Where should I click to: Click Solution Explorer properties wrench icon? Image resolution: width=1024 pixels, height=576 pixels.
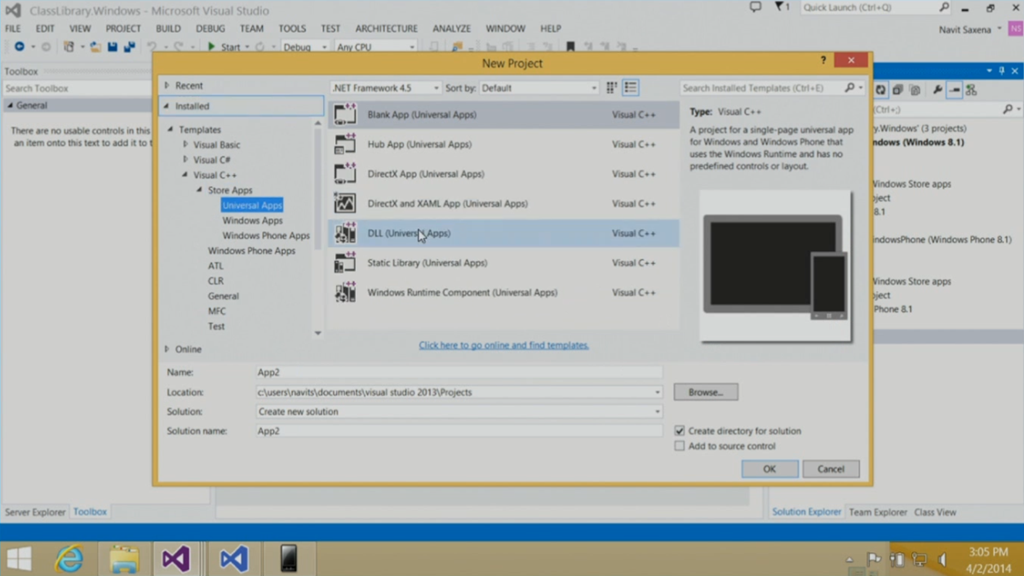coord(937,90)
